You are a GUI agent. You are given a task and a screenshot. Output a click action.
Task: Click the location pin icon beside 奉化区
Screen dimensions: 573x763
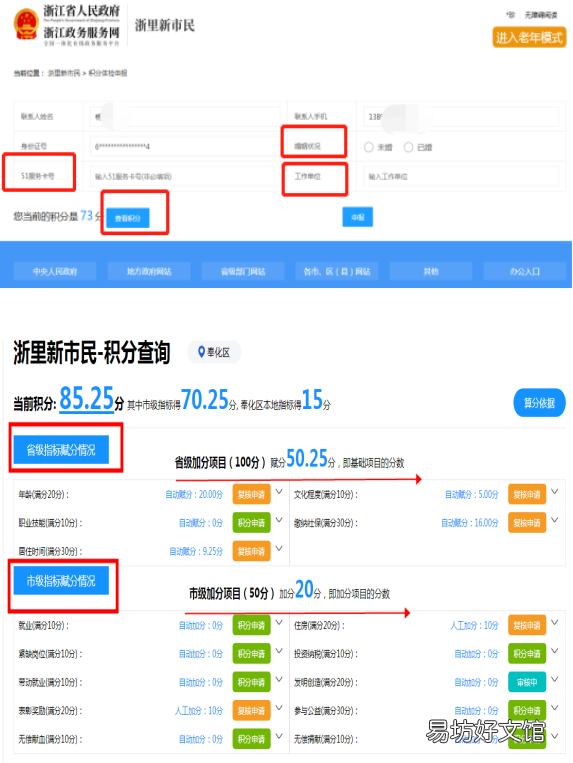click(x=201, y=352)
